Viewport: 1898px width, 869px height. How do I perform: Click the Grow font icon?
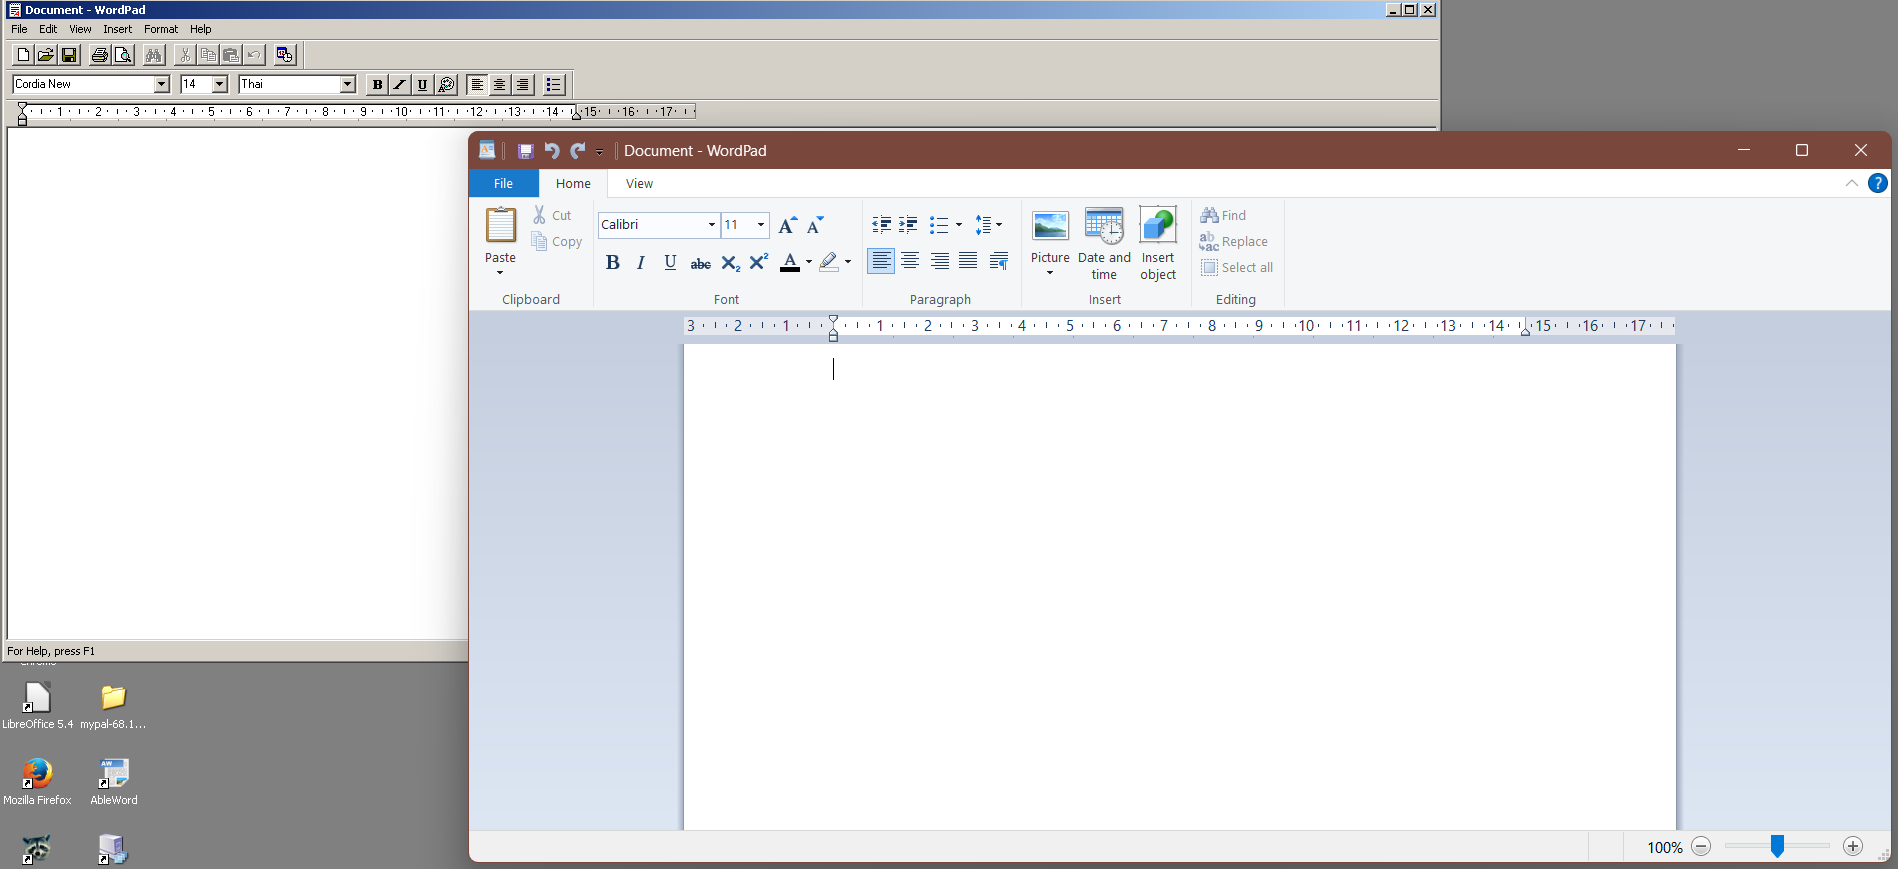[x=787, y=225]
